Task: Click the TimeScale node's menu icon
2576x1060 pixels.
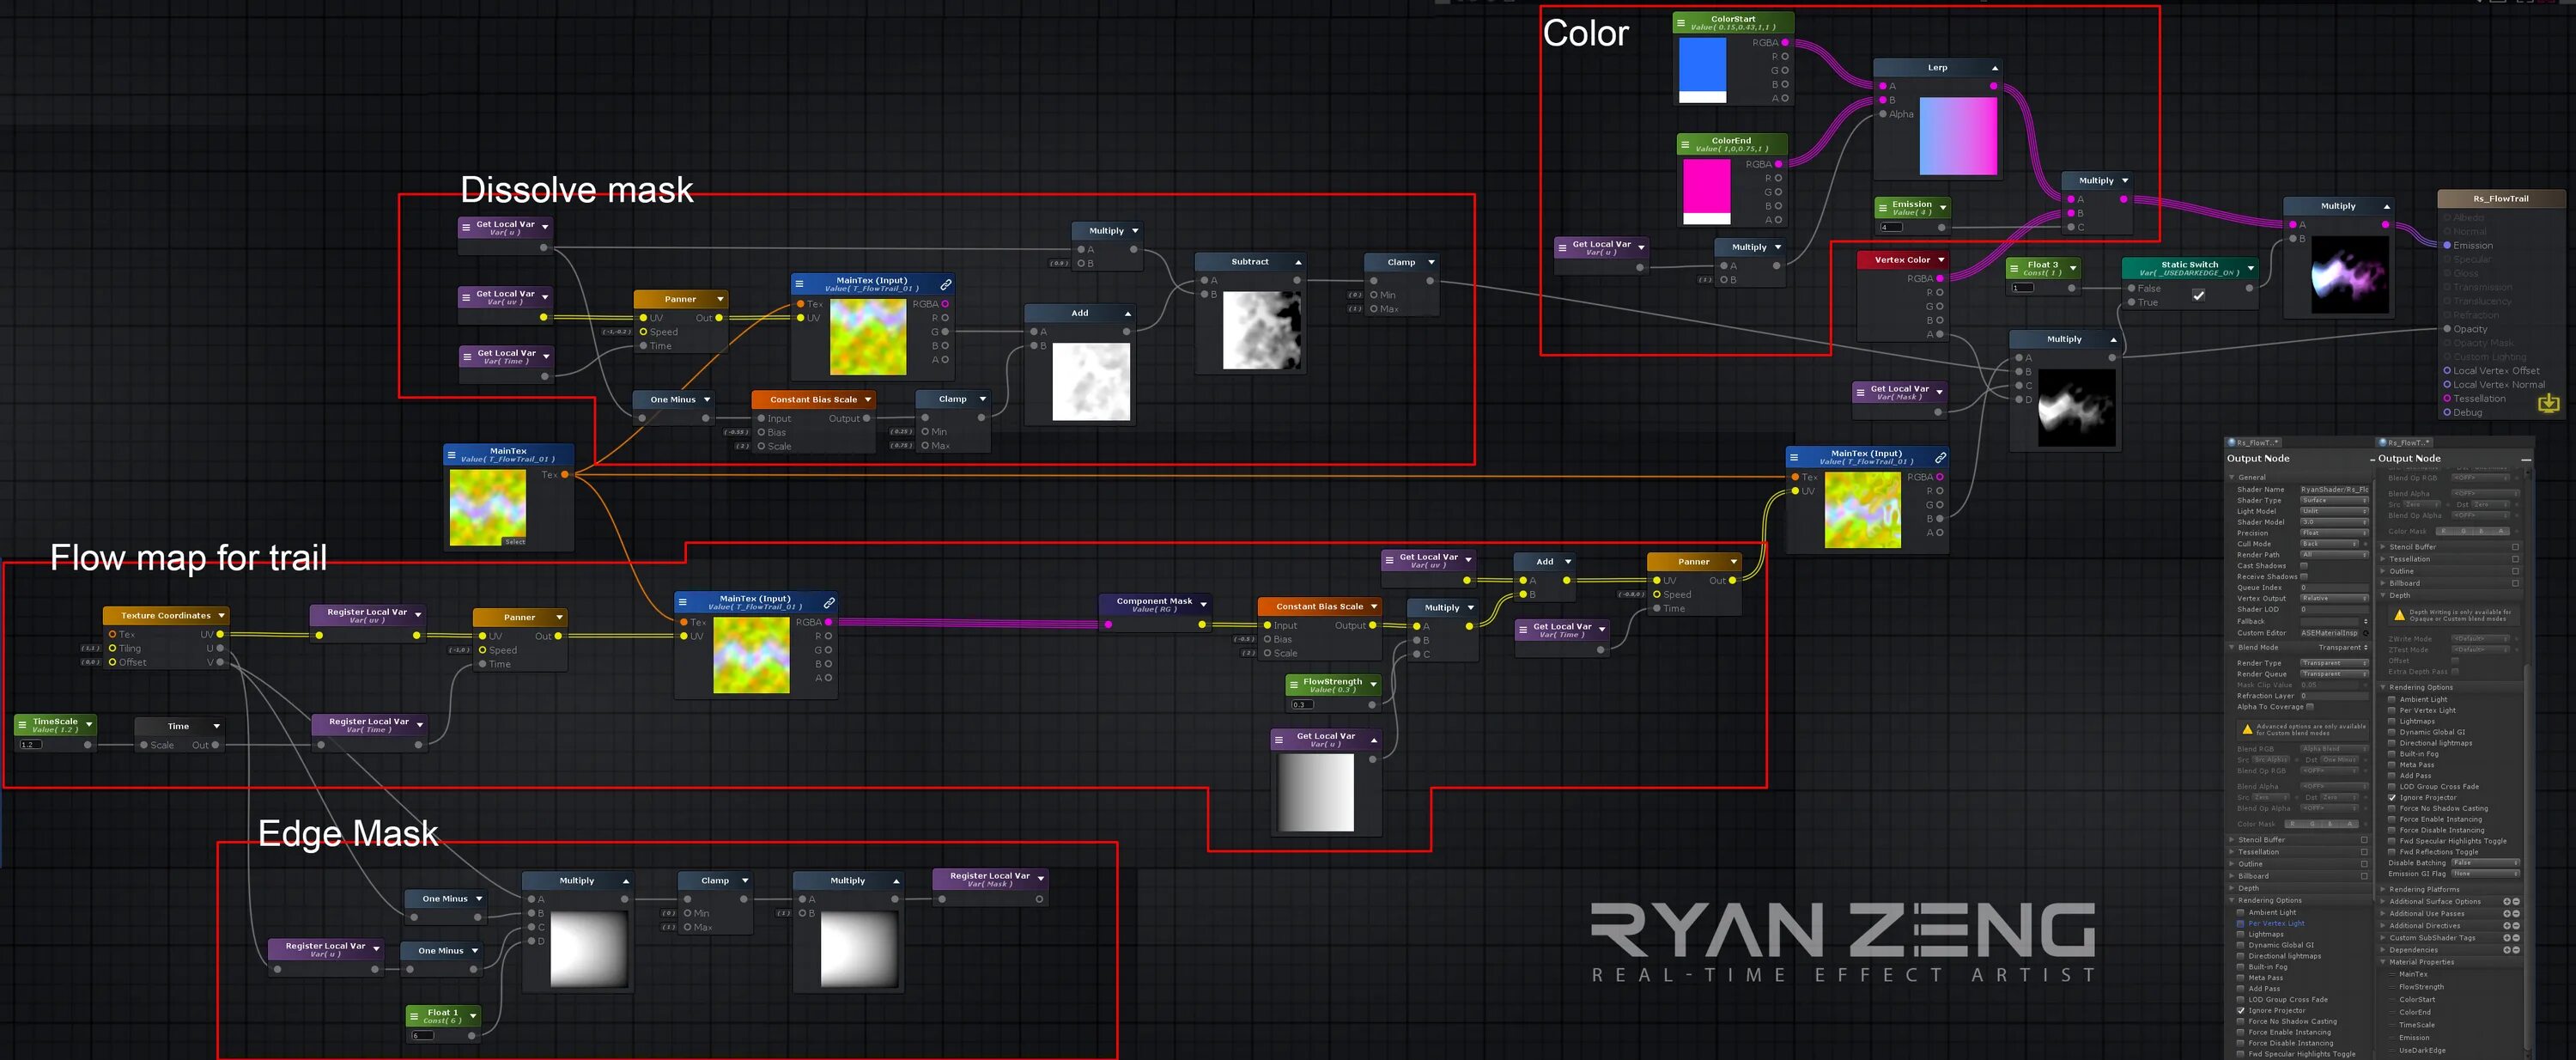Action: [x=22, y=724]
